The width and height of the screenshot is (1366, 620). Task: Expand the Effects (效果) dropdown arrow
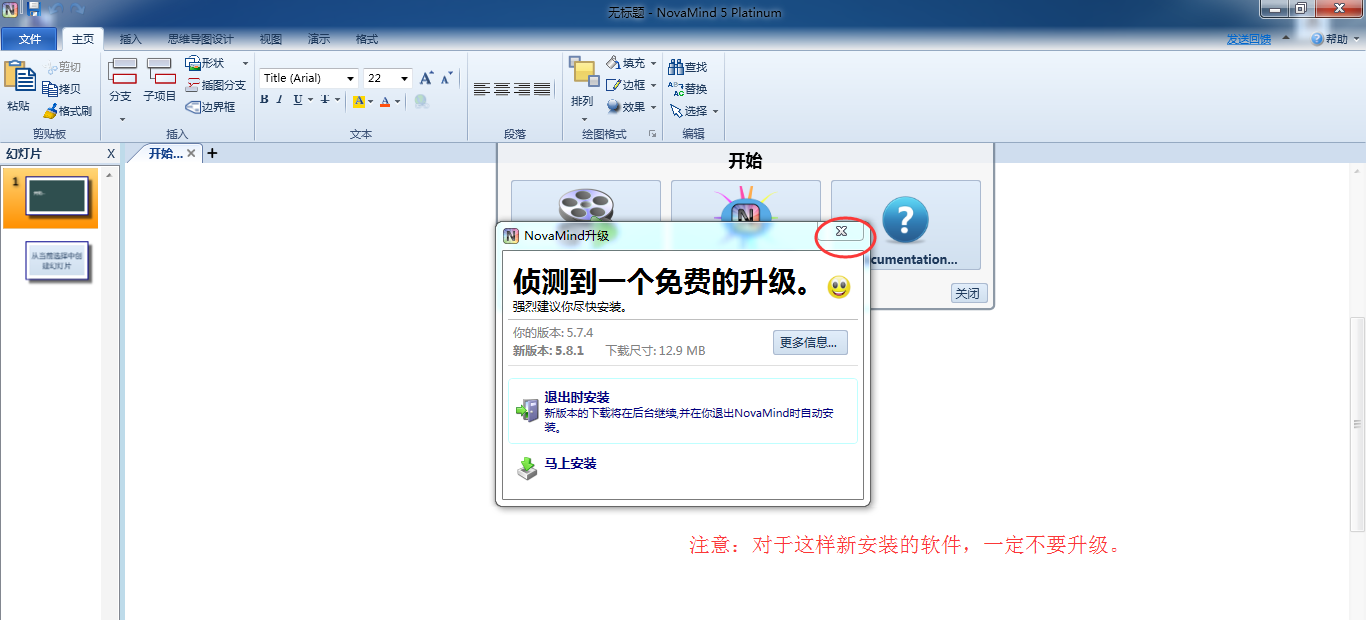click(653, 107)
